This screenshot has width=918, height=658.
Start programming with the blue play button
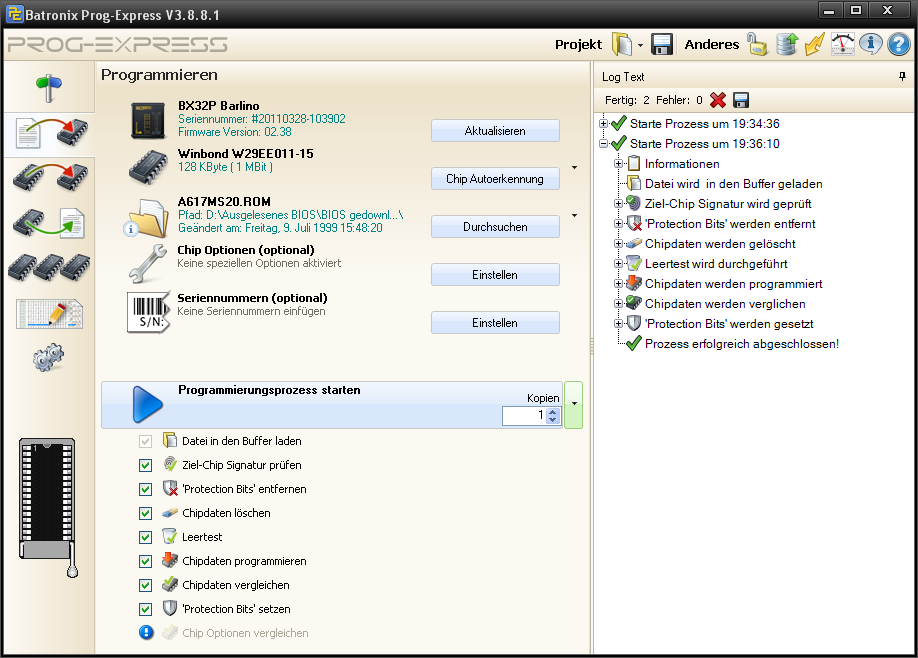147,405
